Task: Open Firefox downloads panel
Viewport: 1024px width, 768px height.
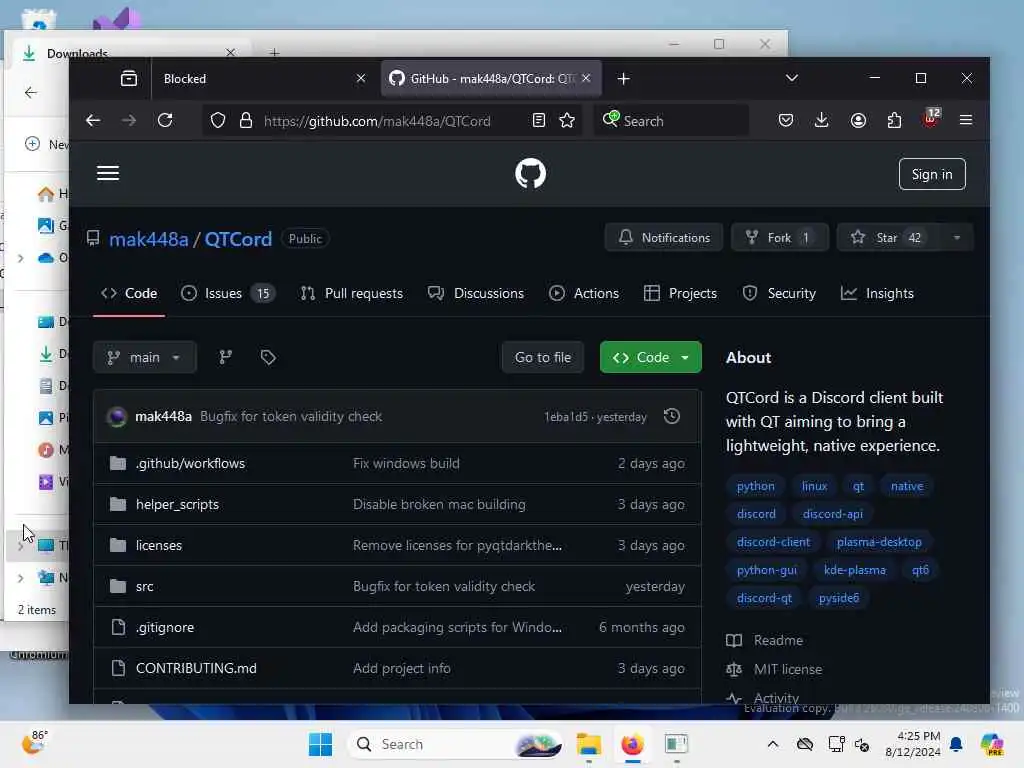Action: (x=822, y=120)
